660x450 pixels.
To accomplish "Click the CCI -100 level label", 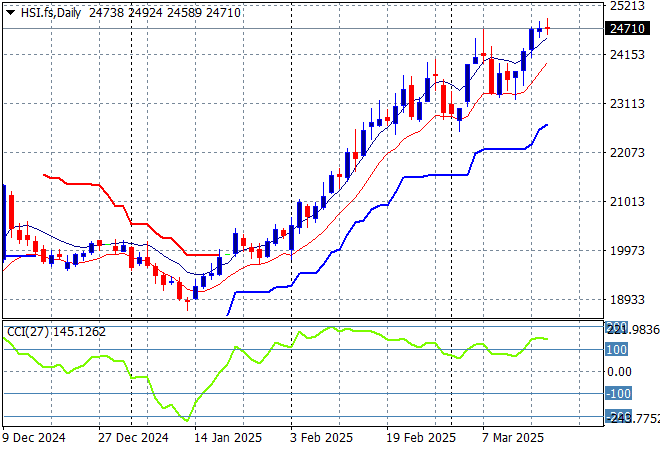I will pos(619,394).
